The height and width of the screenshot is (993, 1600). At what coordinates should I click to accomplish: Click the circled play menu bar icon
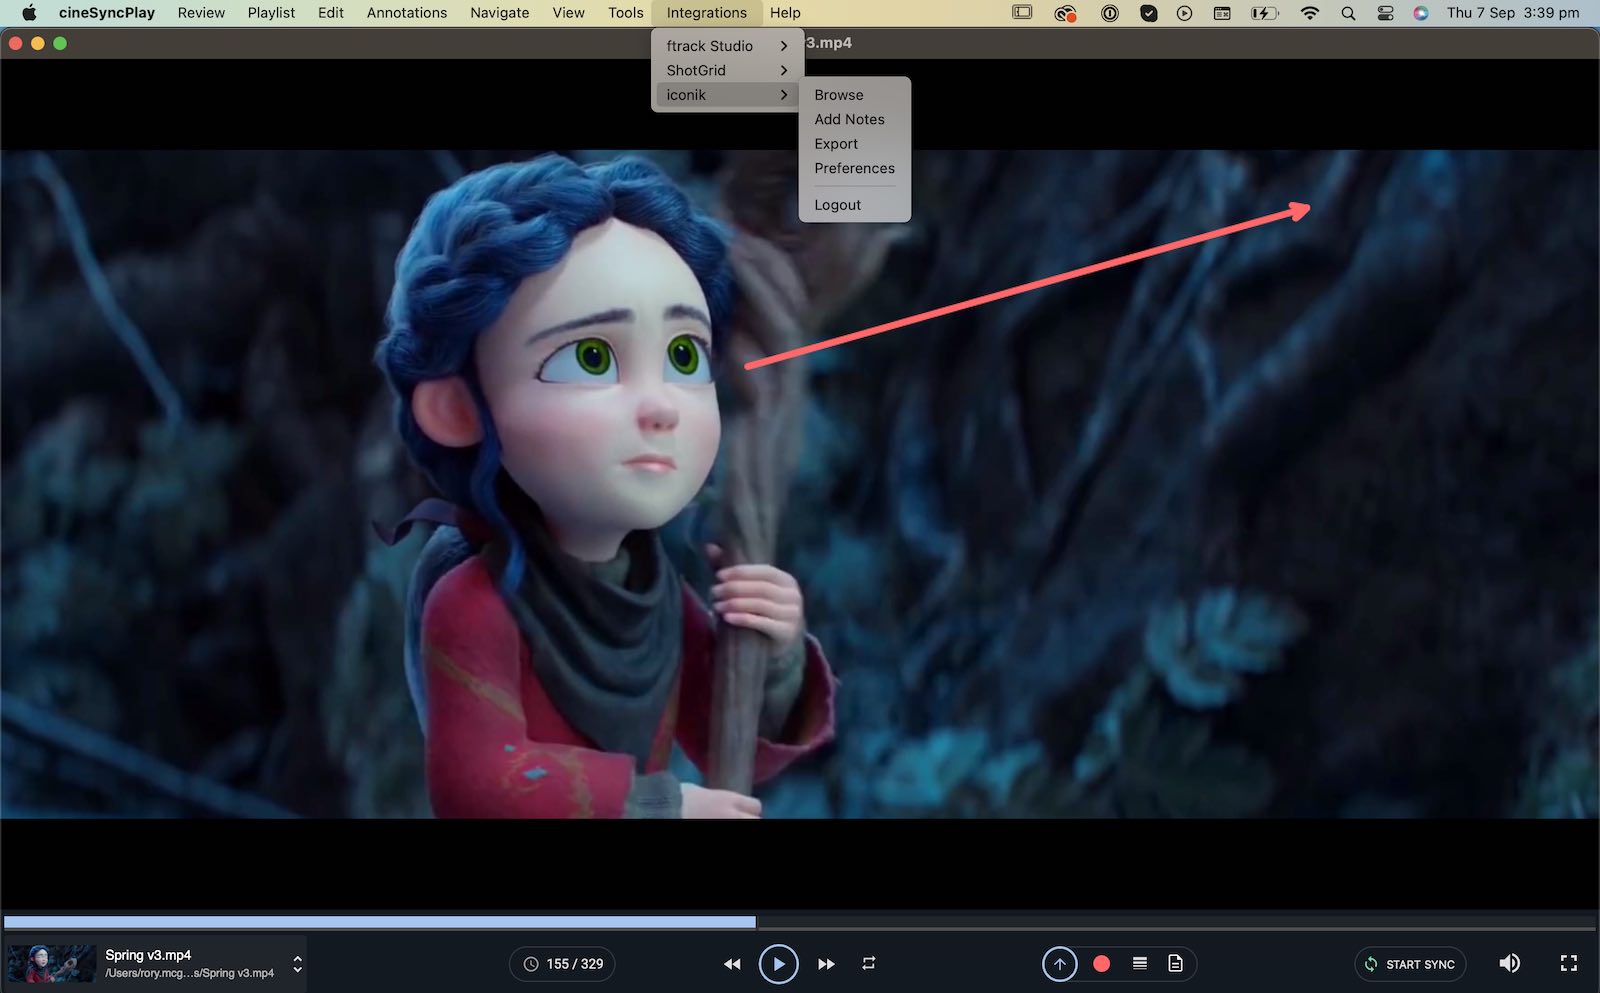[1185, 13]
